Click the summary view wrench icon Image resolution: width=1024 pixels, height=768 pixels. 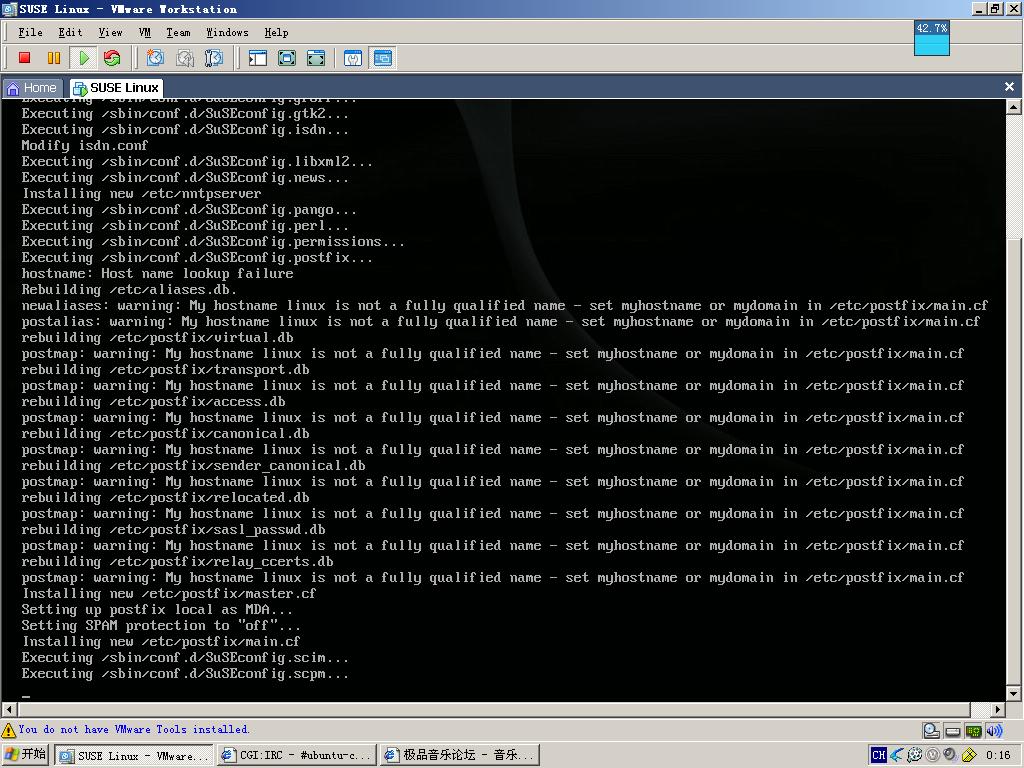coord(353,58)
